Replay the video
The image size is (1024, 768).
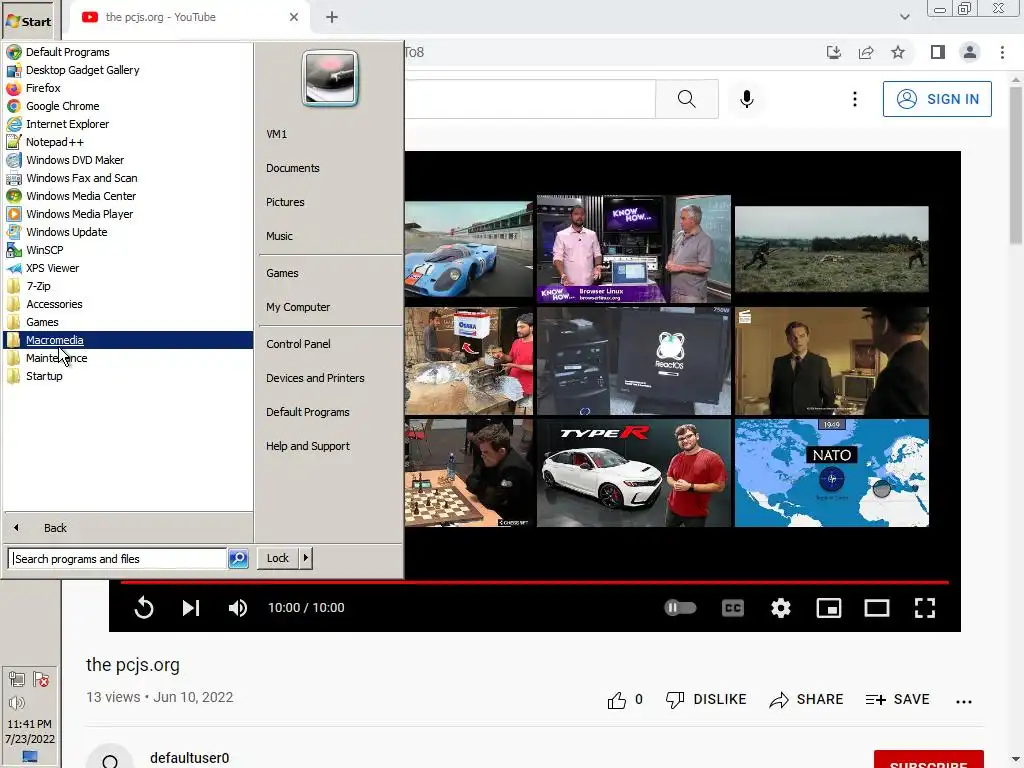(x=144, y=608)
